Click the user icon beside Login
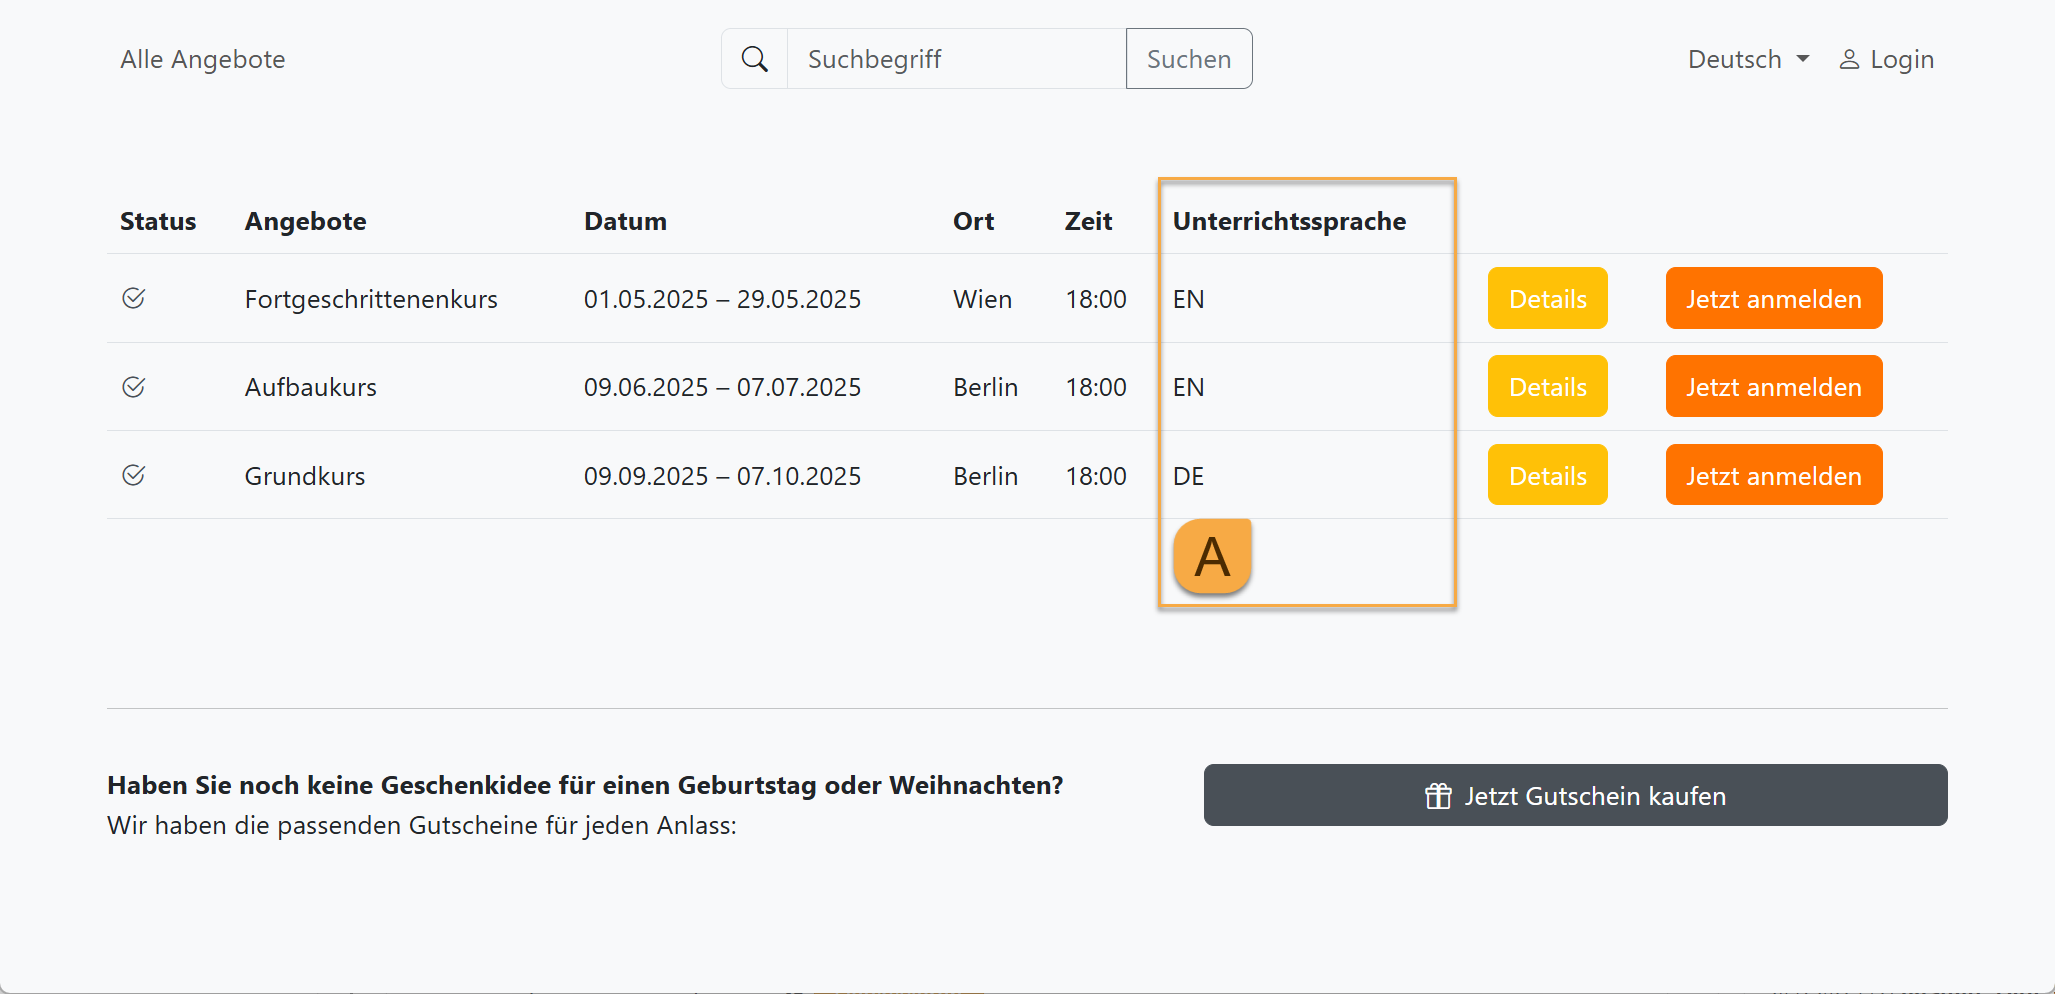Screen dimensions: 2055x994 tap(1849, 58)
